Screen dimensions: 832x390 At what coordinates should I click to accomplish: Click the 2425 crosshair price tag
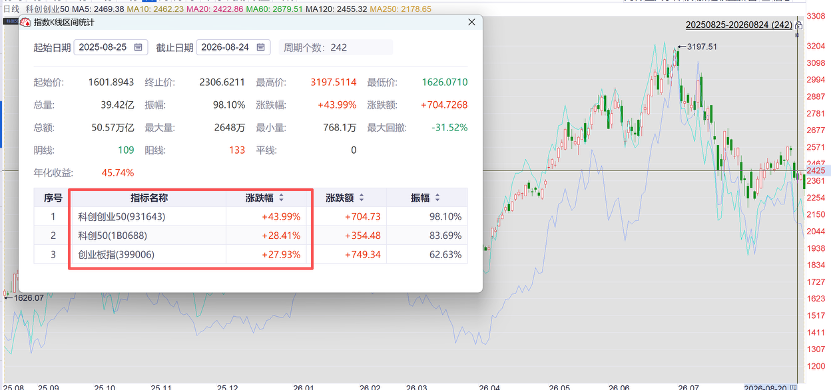pos(816,171)
